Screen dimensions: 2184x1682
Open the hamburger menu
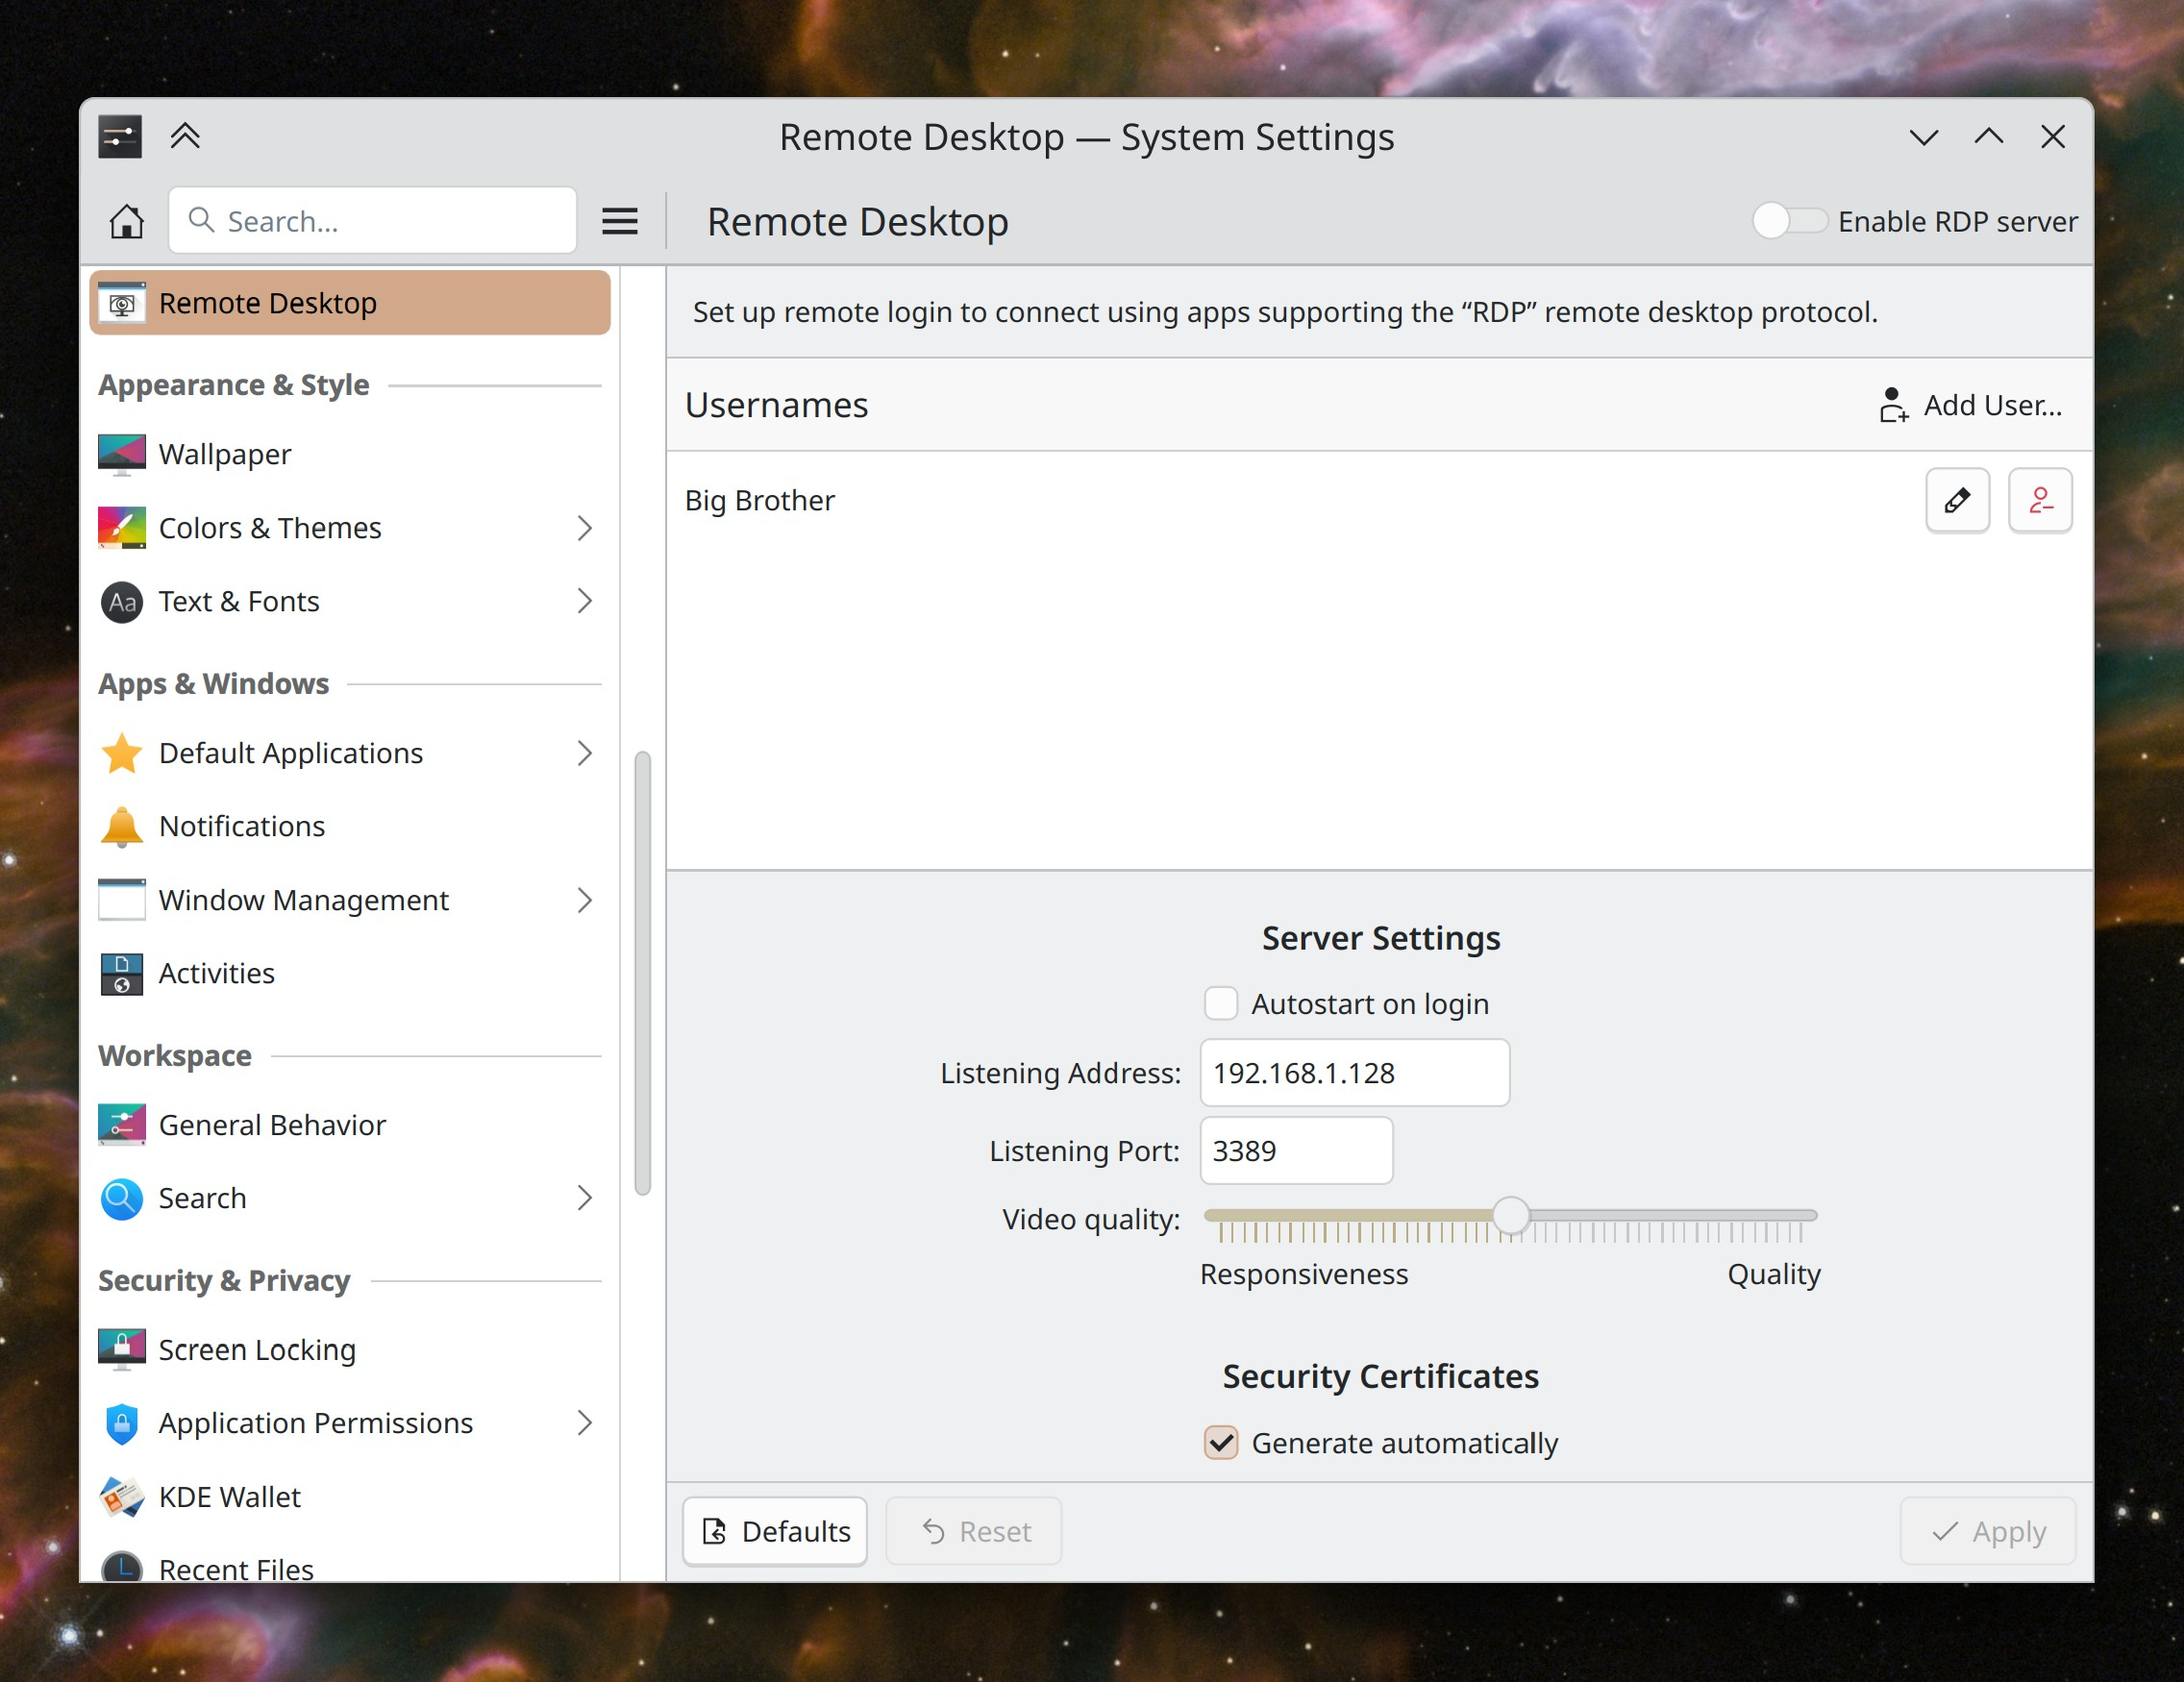(x=619, y=221)
